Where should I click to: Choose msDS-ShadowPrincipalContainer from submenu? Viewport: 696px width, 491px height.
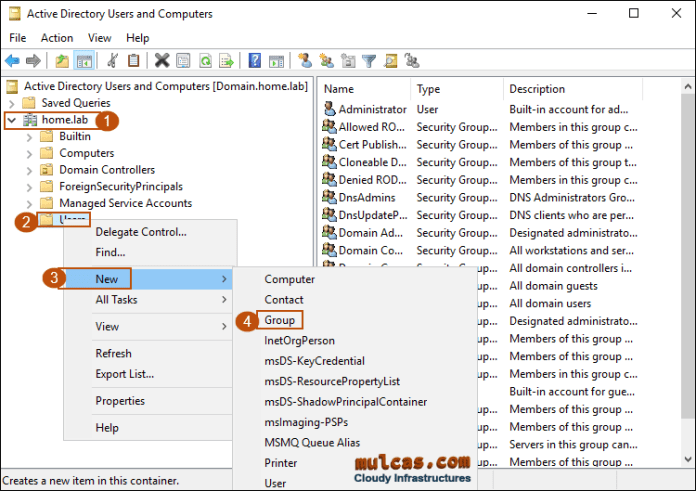pyautogui.click(x=355, y=402)
